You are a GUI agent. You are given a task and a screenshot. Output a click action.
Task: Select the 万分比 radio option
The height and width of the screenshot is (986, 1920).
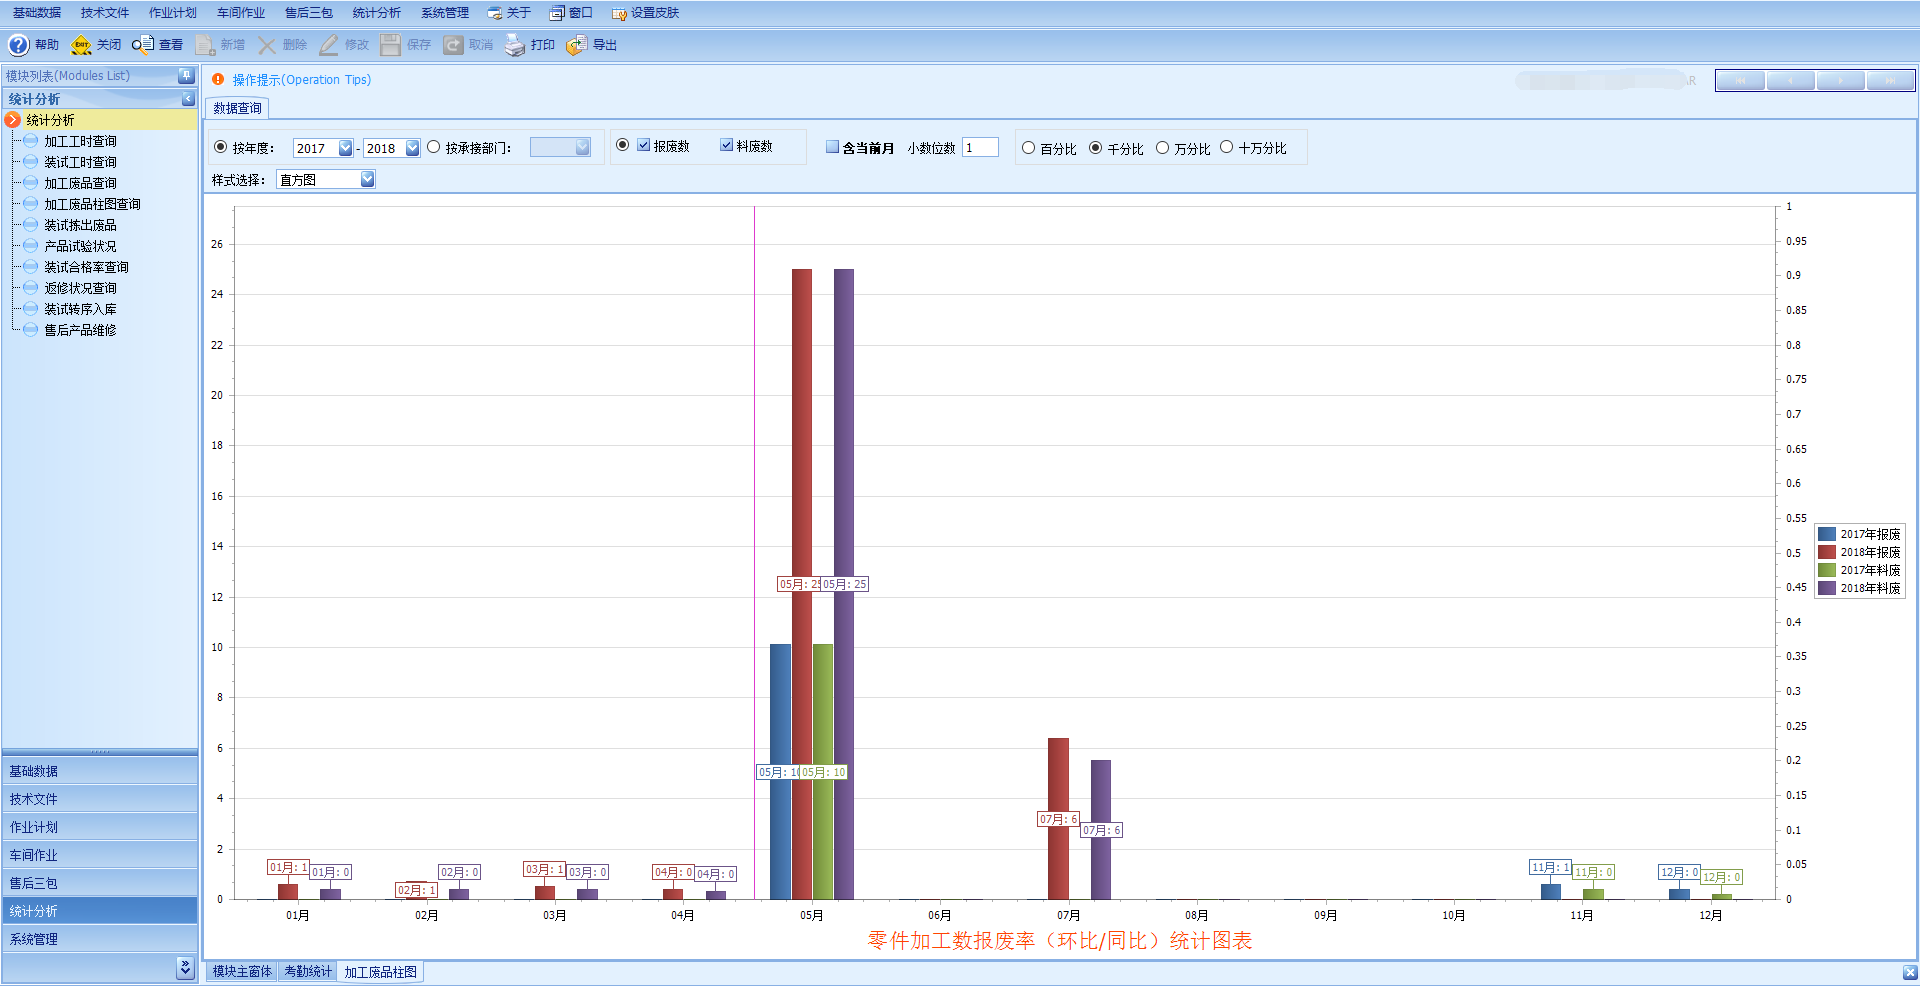[1162, 148]
